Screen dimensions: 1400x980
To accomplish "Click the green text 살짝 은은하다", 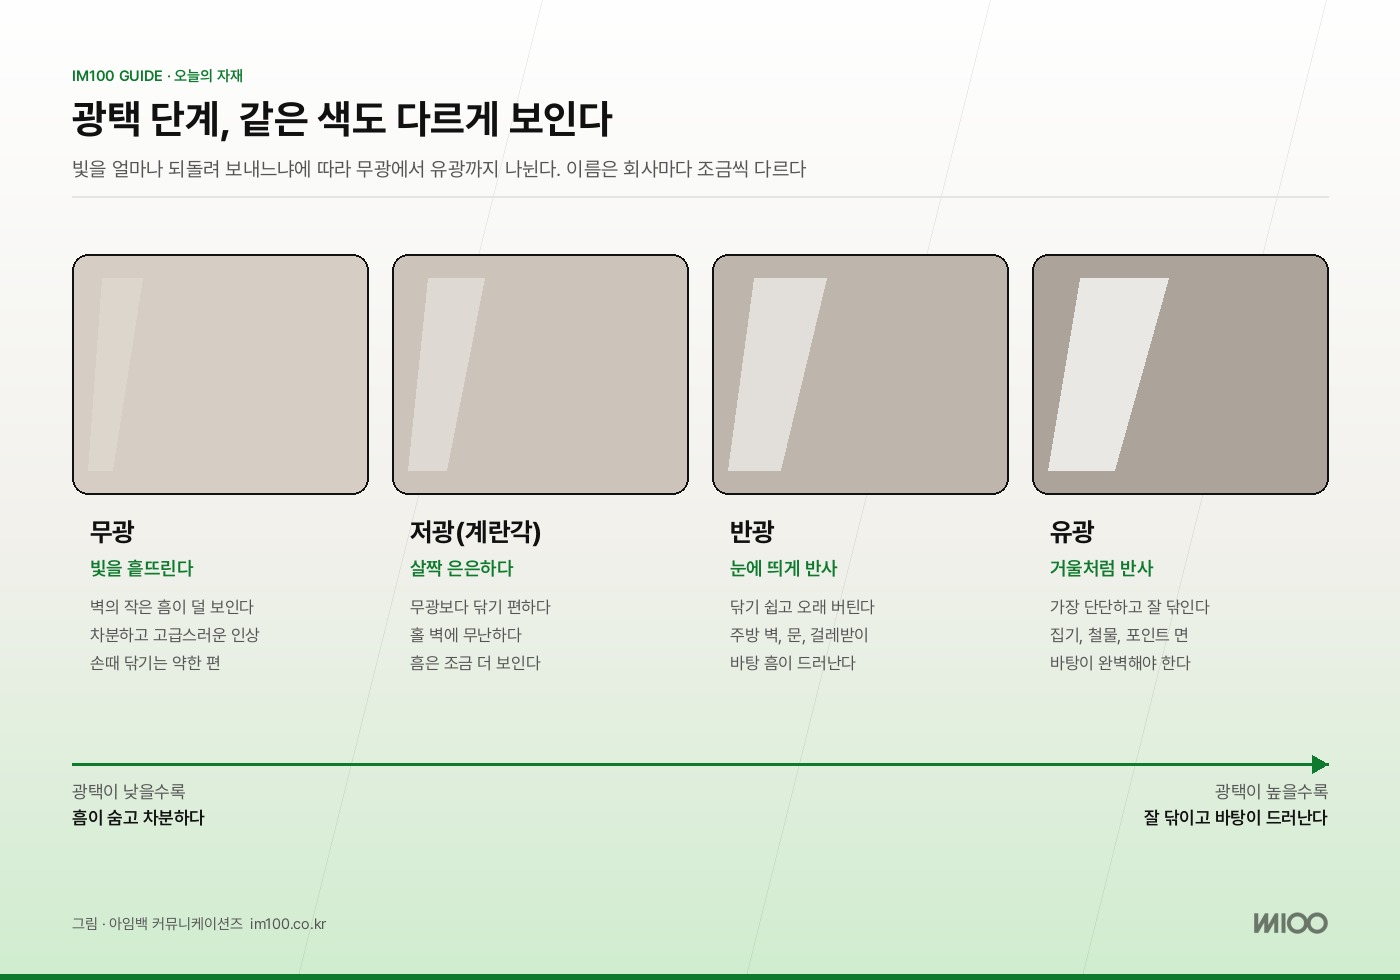I will (461, 568).
